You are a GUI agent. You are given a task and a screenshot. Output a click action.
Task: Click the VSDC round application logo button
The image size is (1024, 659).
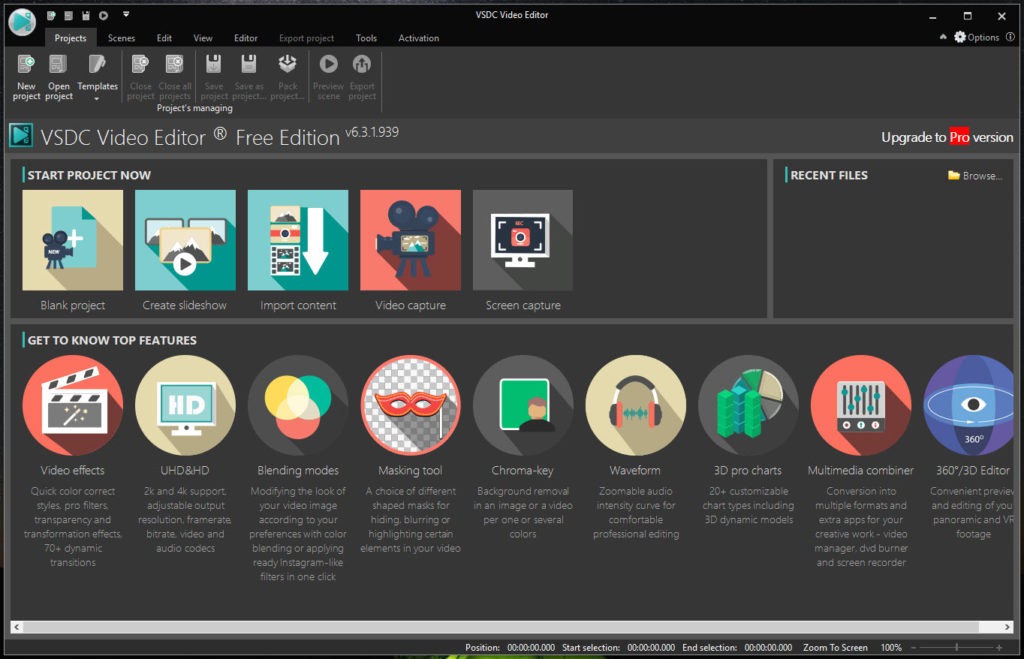pyautogui.click(x=22, y=22)
